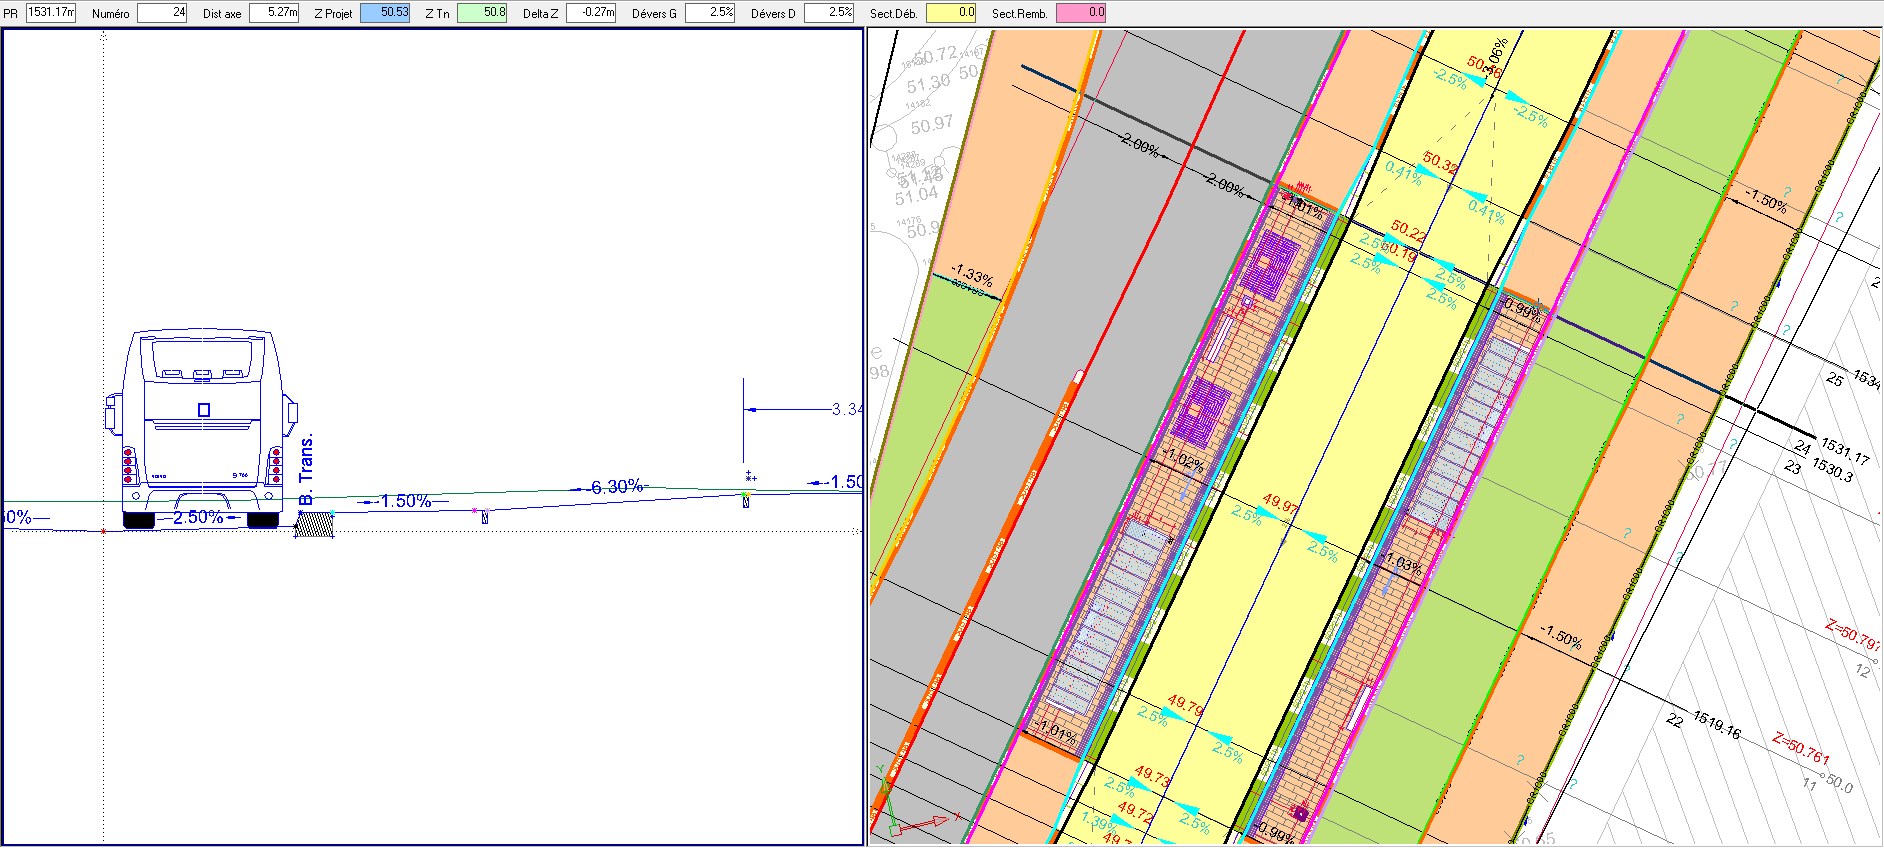
Task: Click the green Z Tn value field
Action: coord(482,13)
